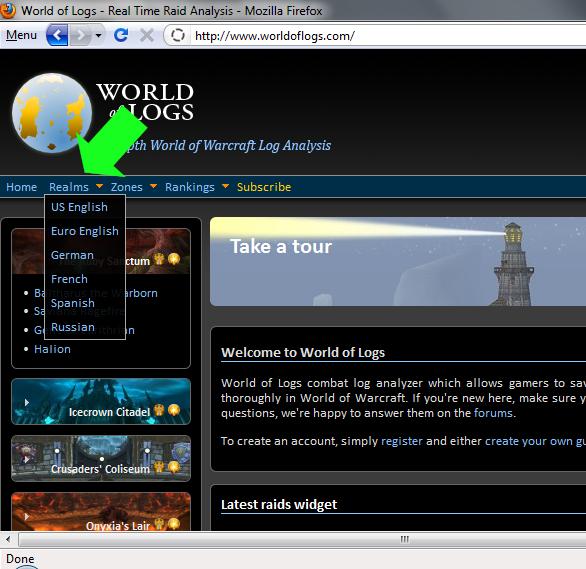Viewport: 586px width, 569px height.
Task: Choose German in the Realms dropdown
Action: click(72, 255)
